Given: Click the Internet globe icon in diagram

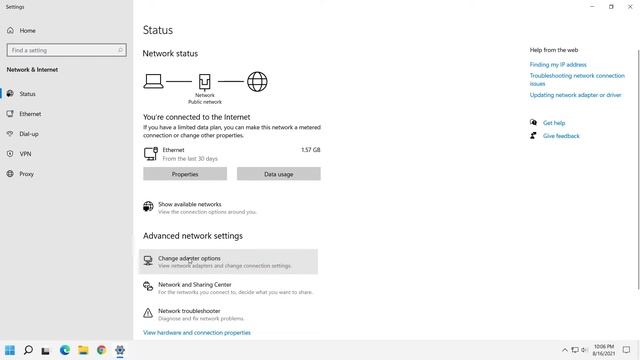Looking at the screenshot, I should tap(257, 82).
